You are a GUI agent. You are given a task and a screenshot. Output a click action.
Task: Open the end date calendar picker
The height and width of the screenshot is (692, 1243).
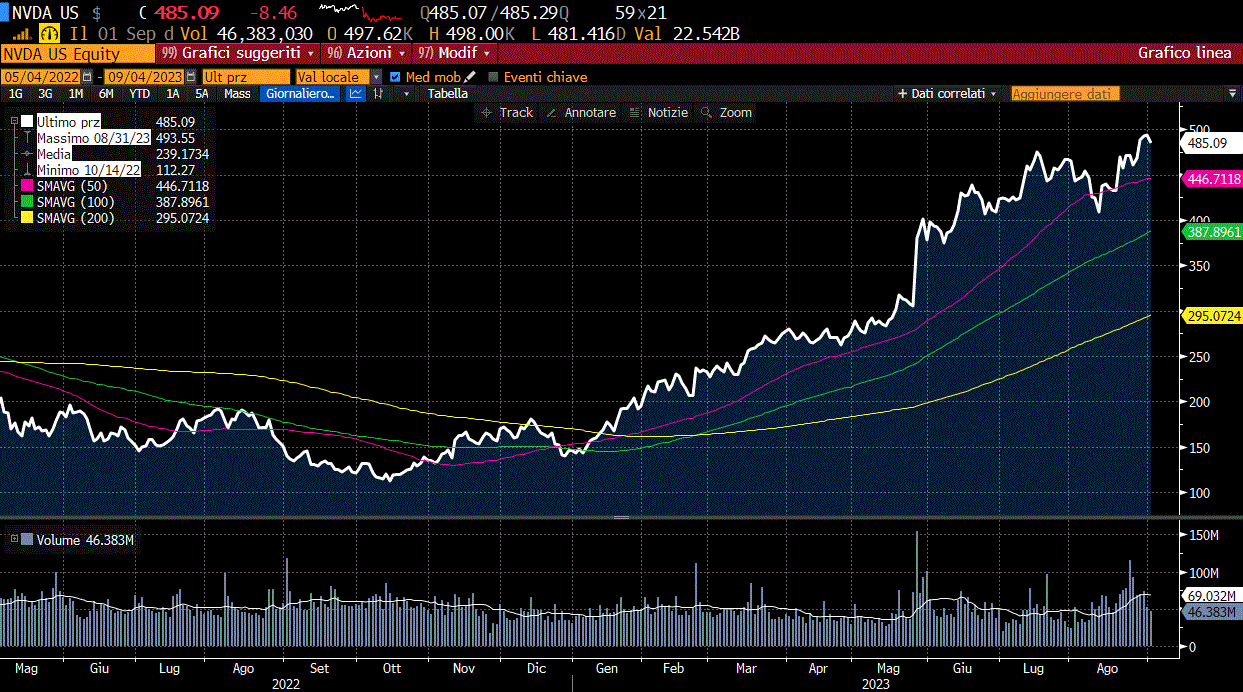point(189,77)
